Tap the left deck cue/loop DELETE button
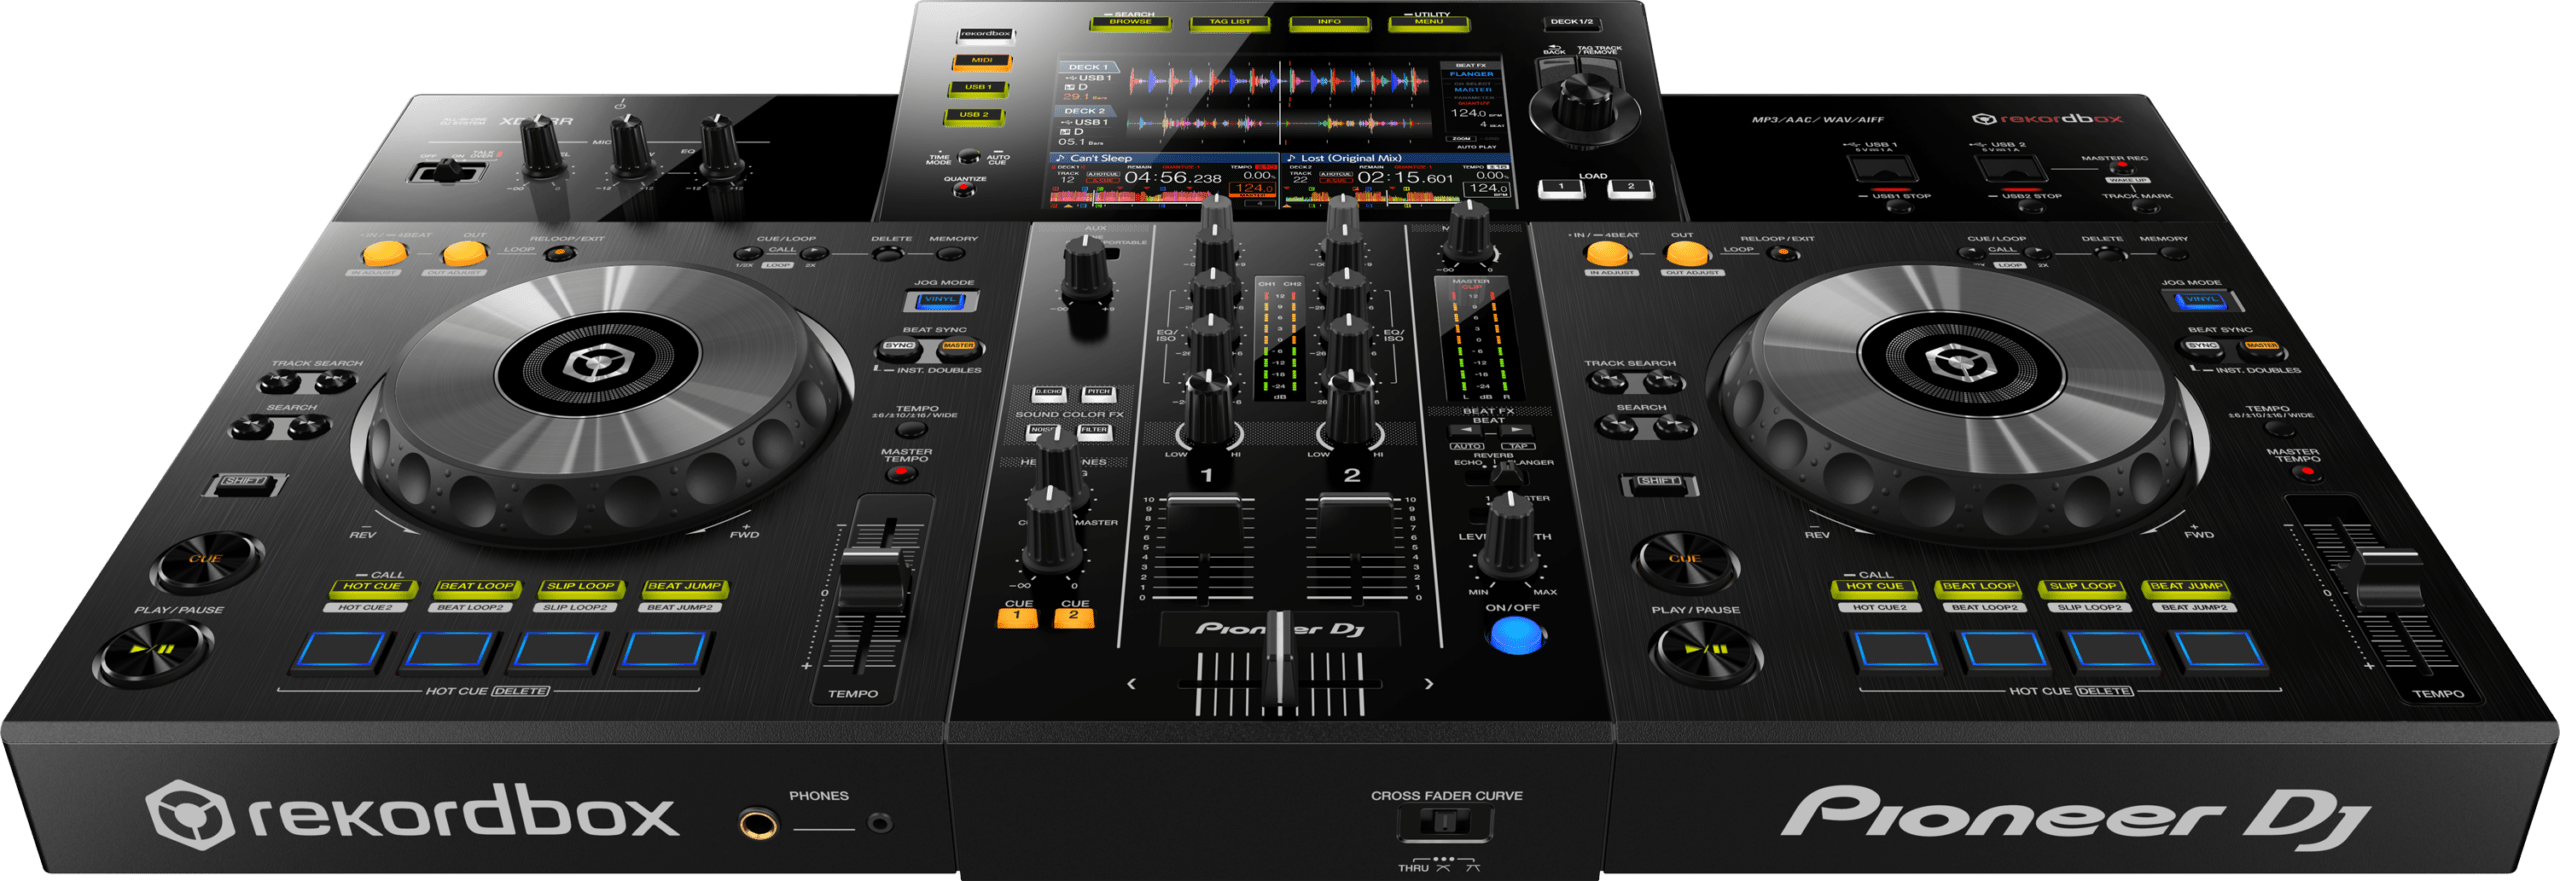2560x881 pixels. (x=887, y=253)
